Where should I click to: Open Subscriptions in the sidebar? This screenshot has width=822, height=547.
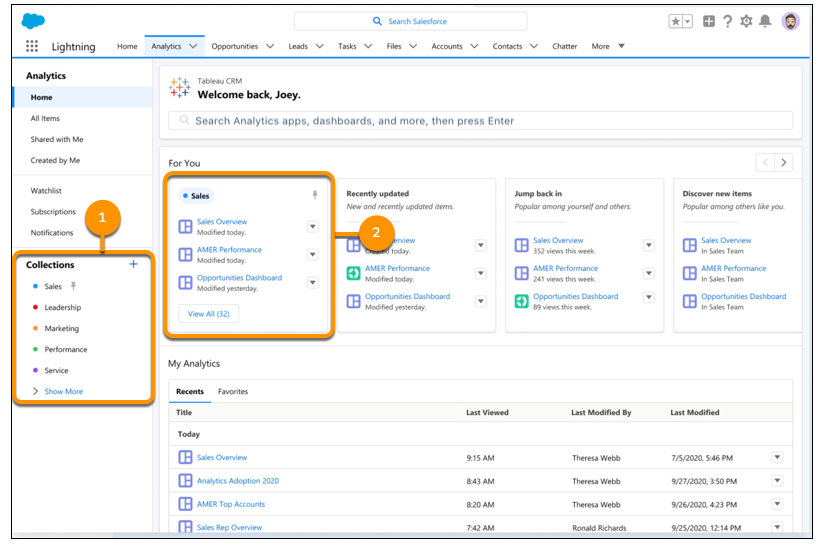pos(53,211)
